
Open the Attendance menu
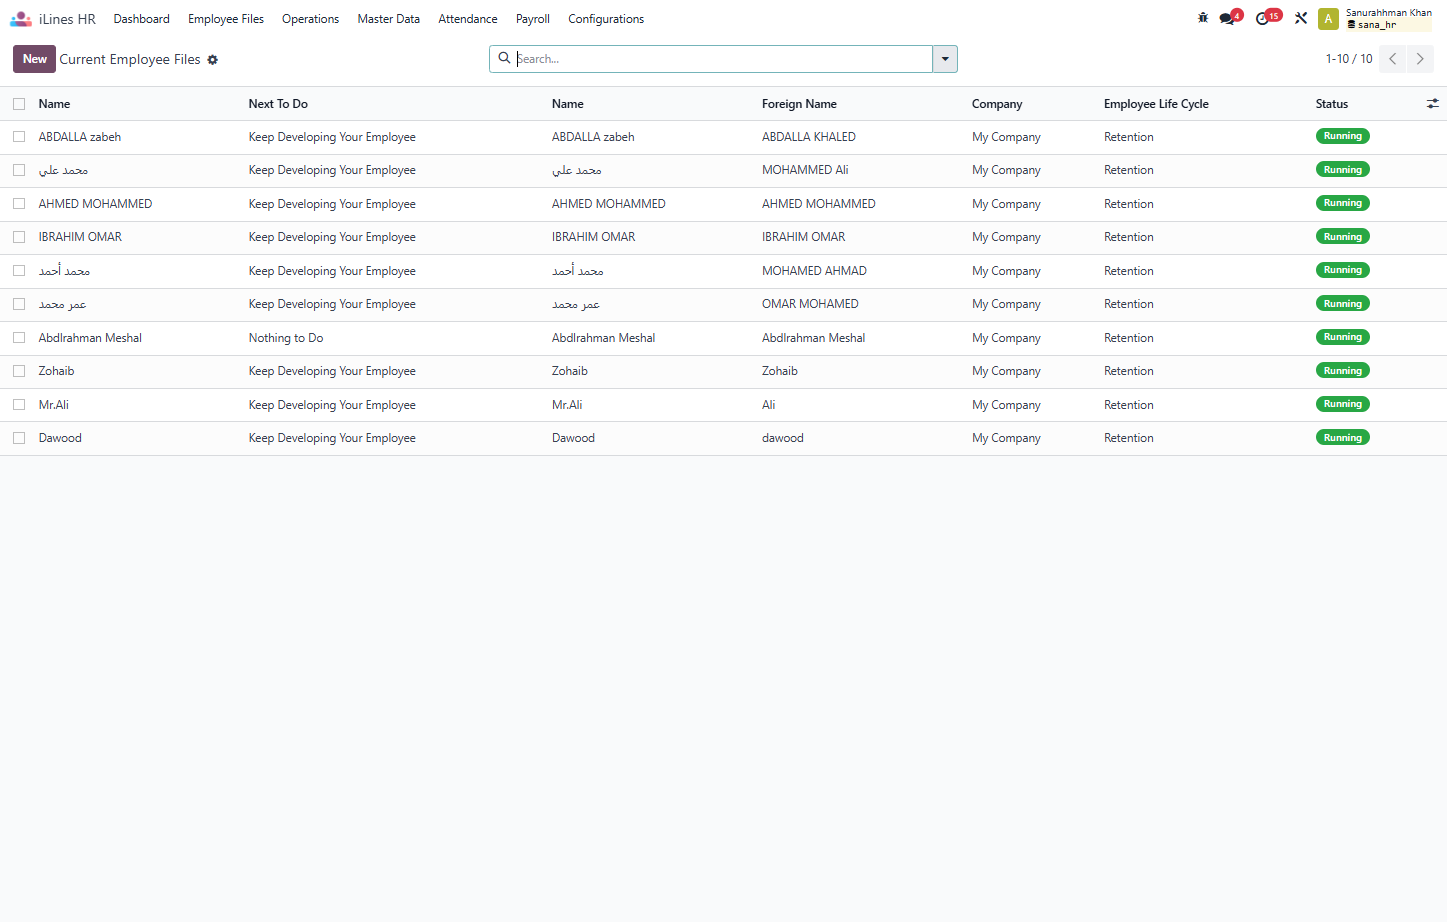468,19
